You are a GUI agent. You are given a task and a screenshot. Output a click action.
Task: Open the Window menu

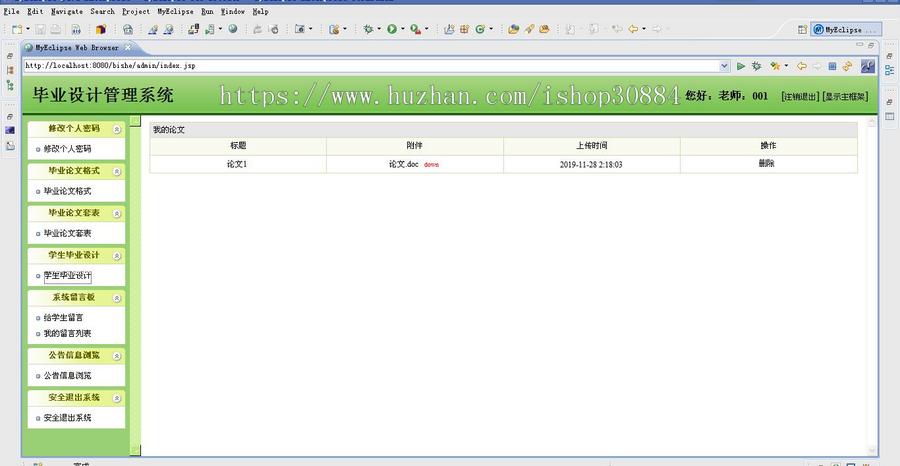[232, 11]
